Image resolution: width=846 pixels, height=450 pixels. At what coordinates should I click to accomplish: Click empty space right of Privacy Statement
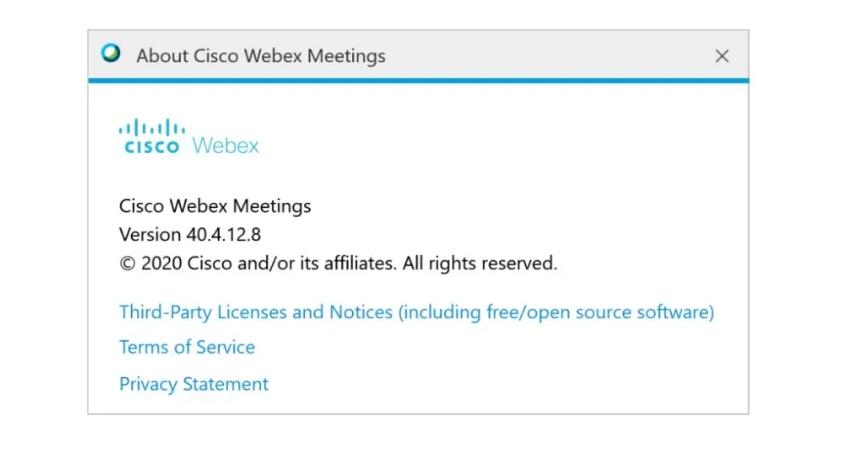tap(500, 384)
